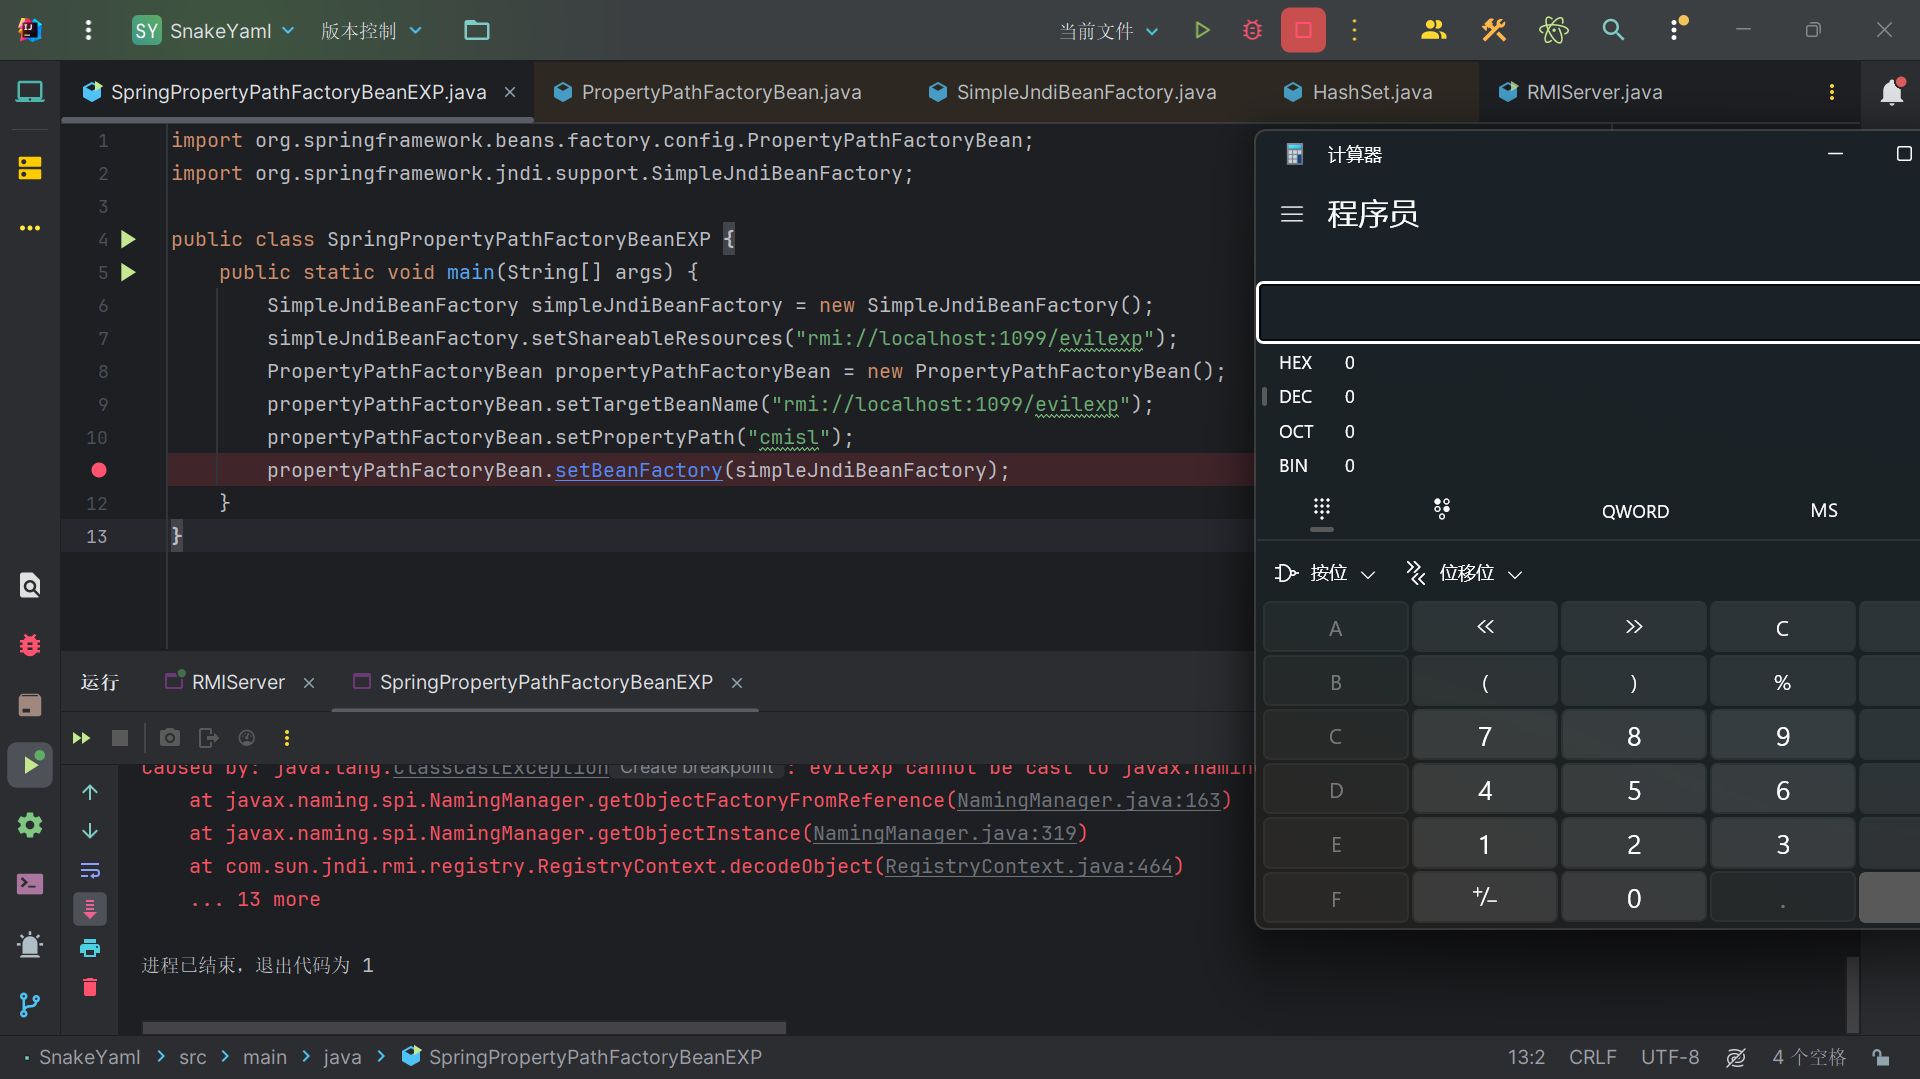
Task: Click the Calculator left shift button
Action: click(x=1485, y=627)
